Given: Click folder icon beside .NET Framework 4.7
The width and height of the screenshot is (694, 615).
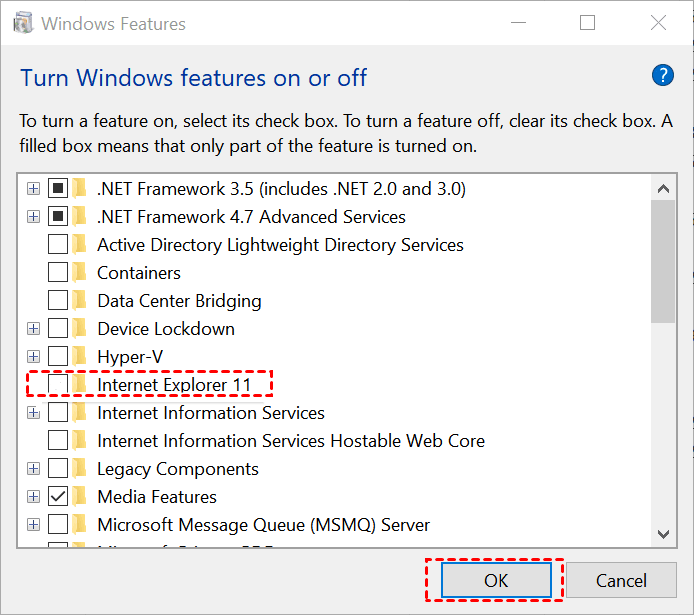Looking at the screenshot, I should (80, 217).
